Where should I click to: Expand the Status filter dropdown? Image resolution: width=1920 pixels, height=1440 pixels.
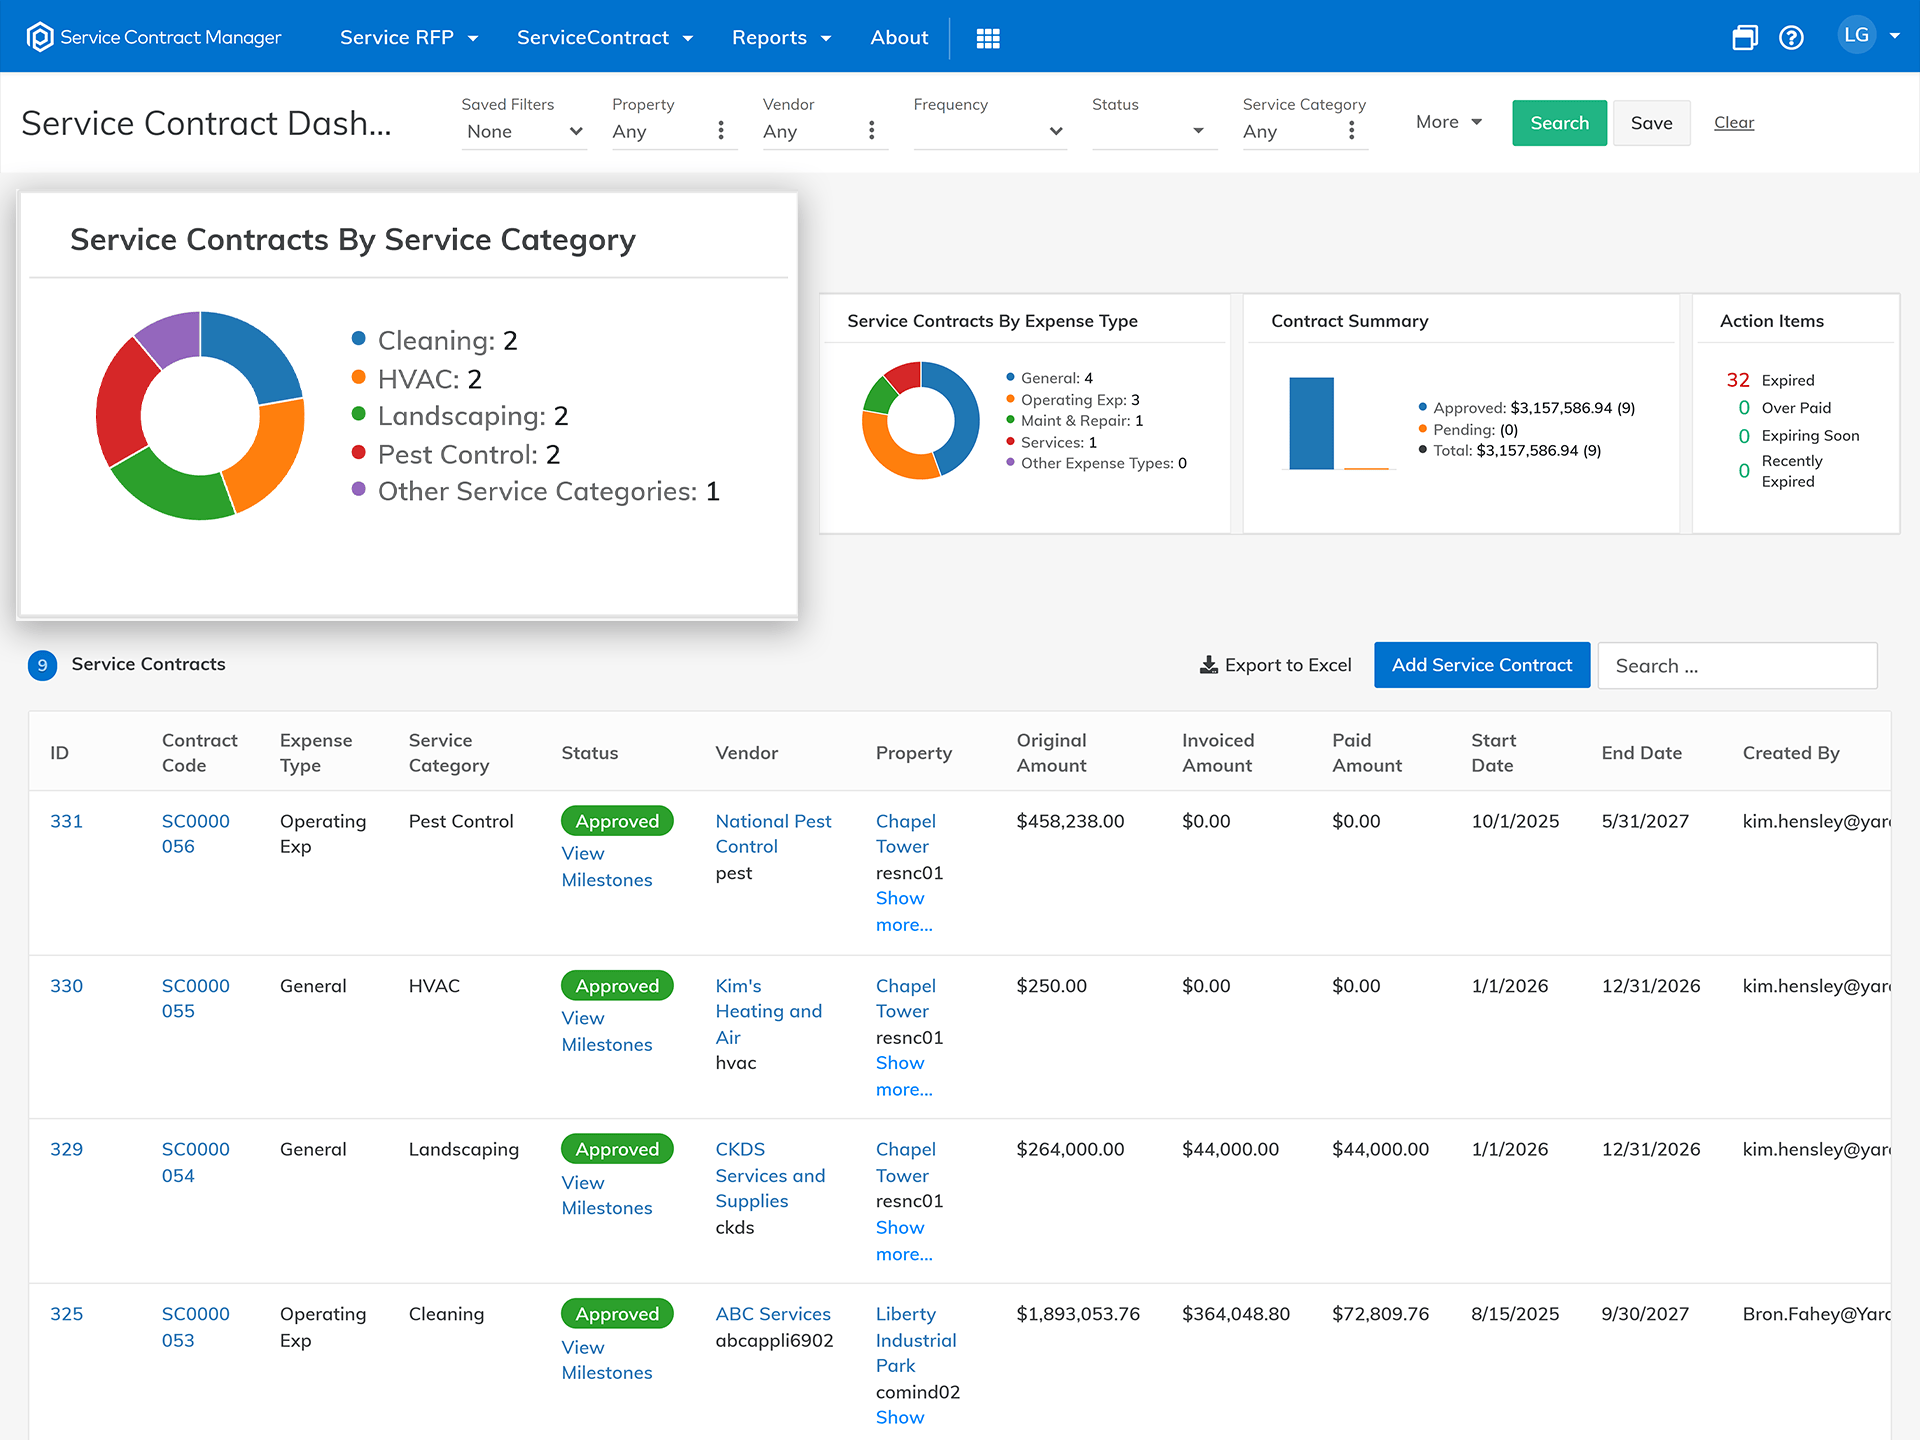click(x=1154, y=131)
